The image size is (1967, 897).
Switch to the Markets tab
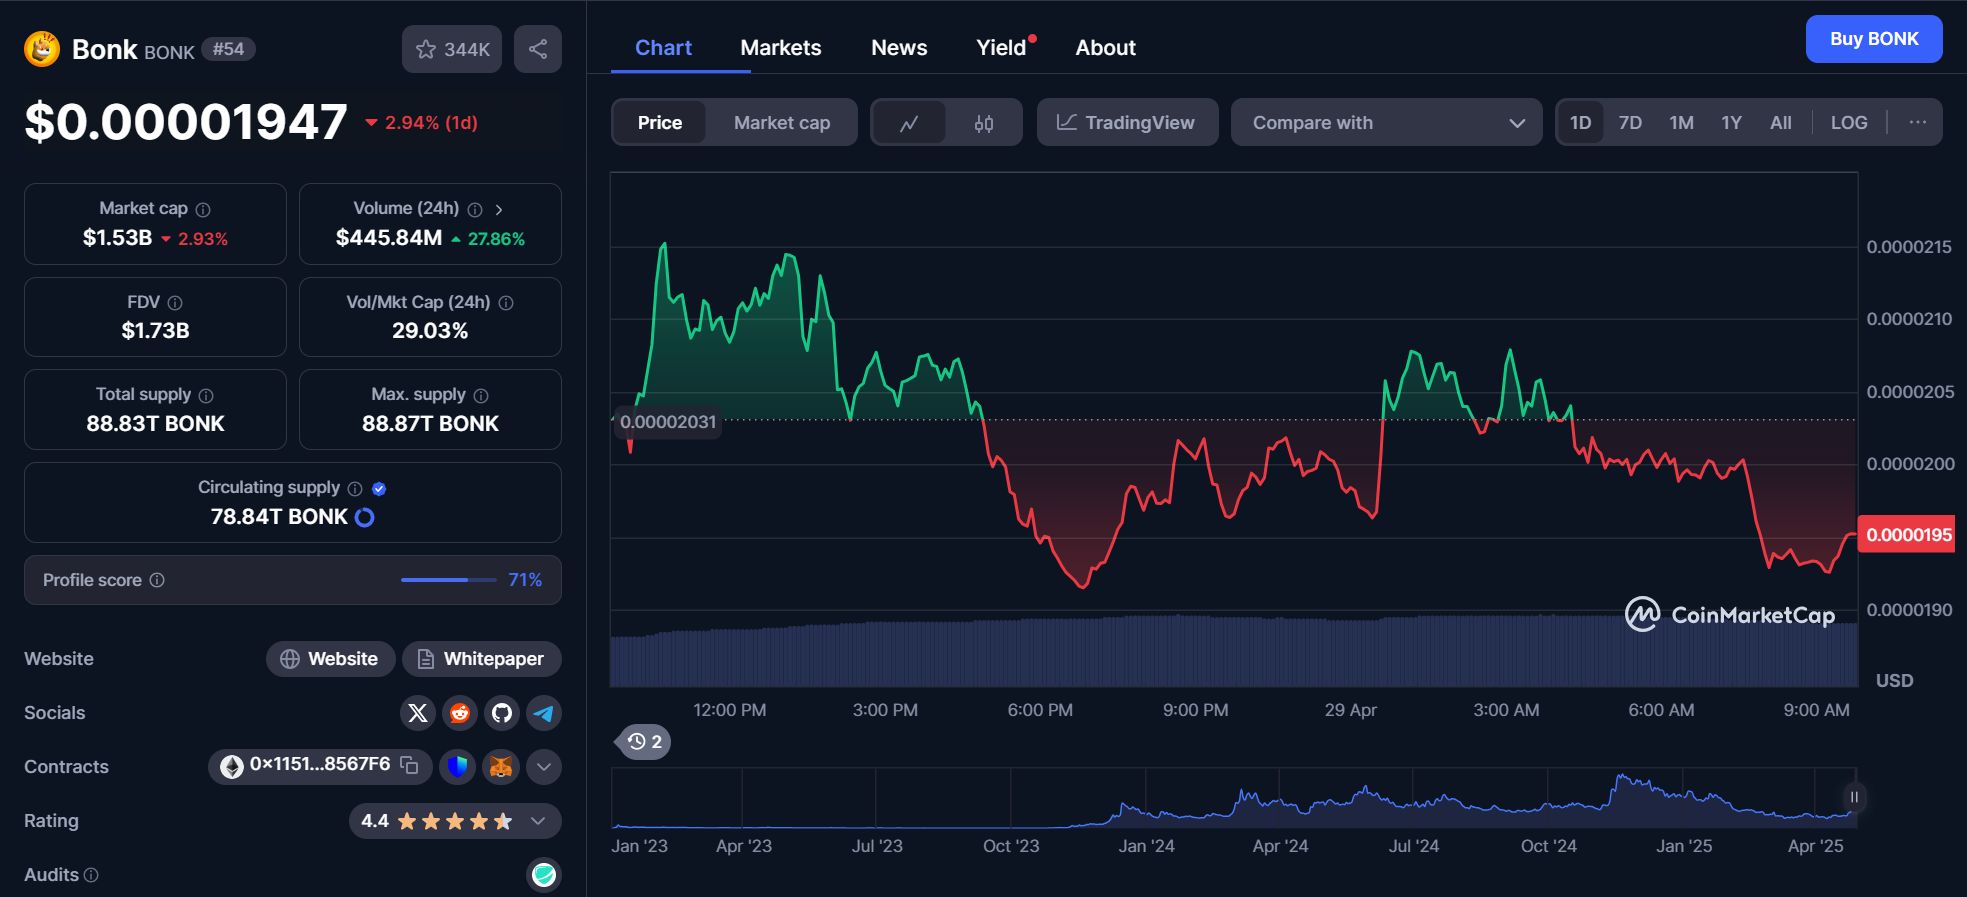point(780,48)
